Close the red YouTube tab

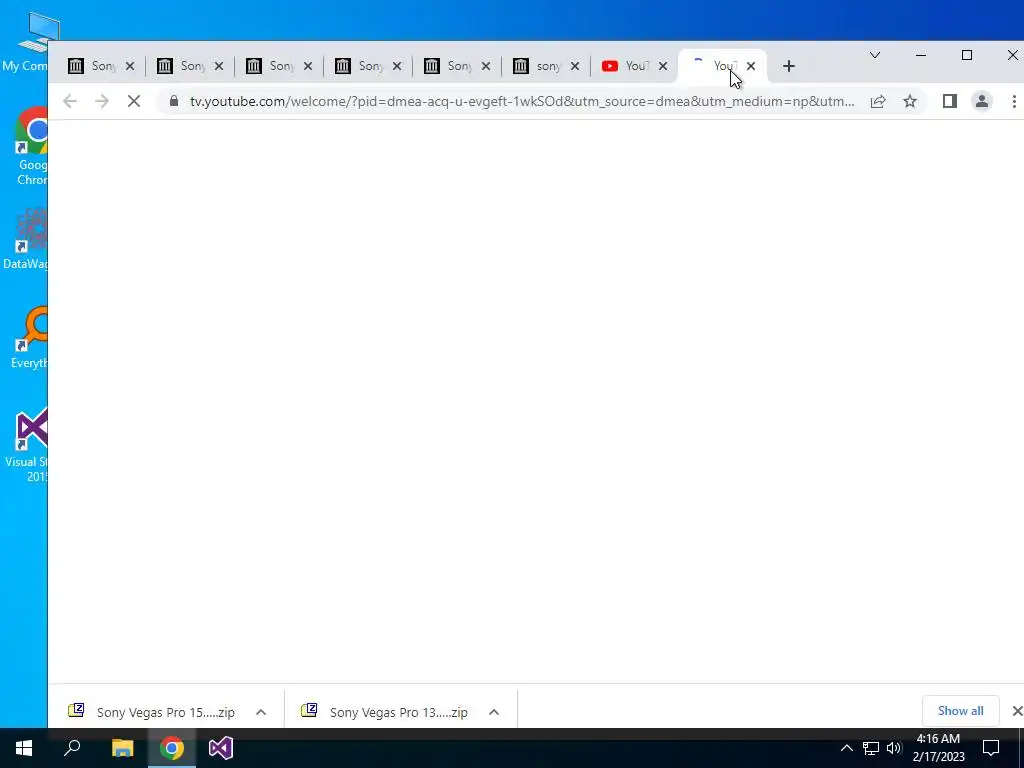pyautogui.click(x=663, y=66)
